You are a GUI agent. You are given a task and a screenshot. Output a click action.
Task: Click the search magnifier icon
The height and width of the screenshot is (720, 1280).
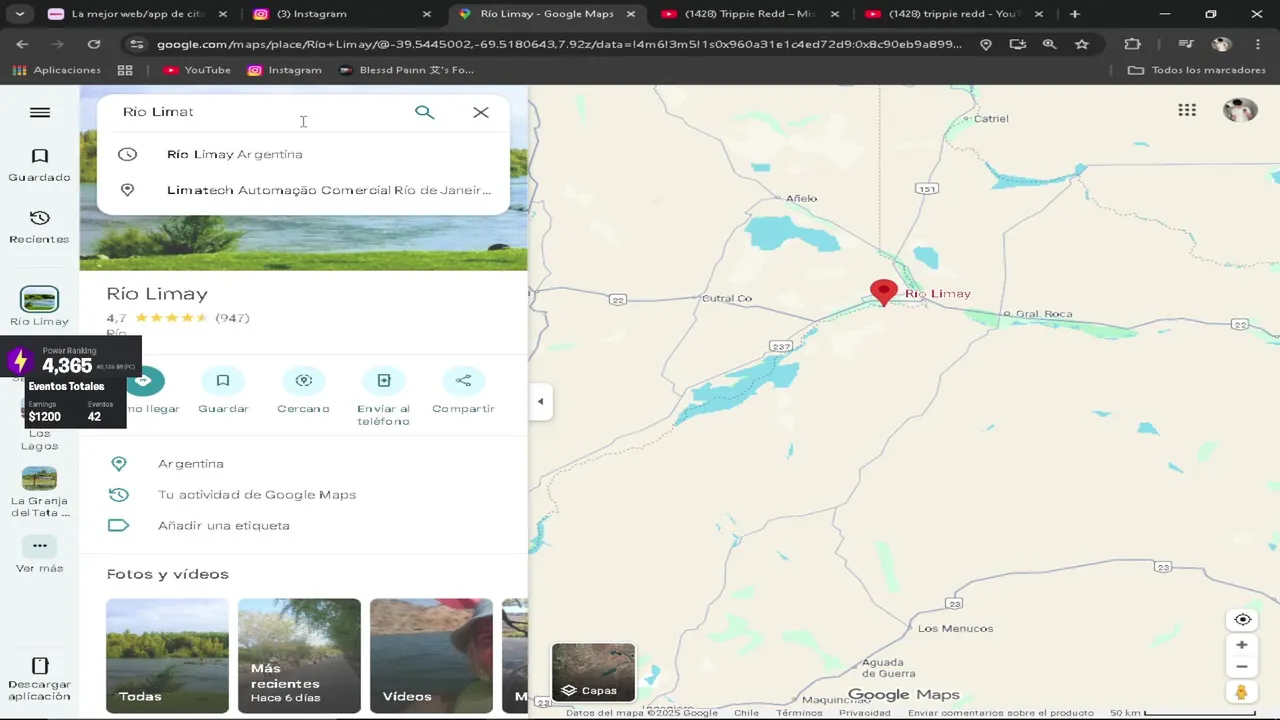coord(425,112)
